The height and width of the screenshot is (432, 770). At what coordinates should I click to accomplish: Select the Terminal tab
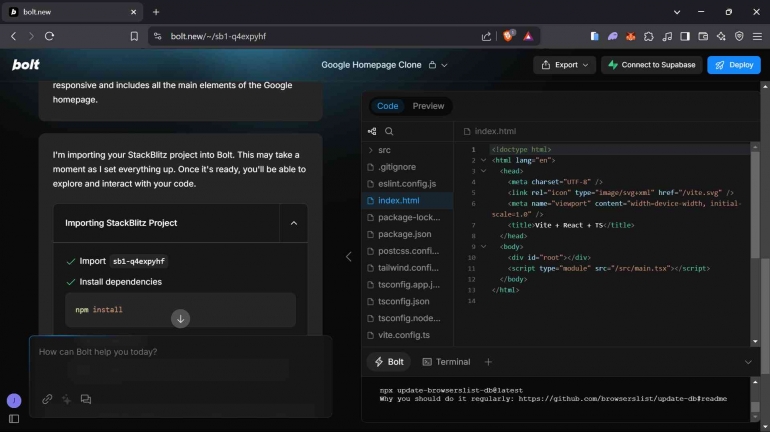[x=446, y=362]
